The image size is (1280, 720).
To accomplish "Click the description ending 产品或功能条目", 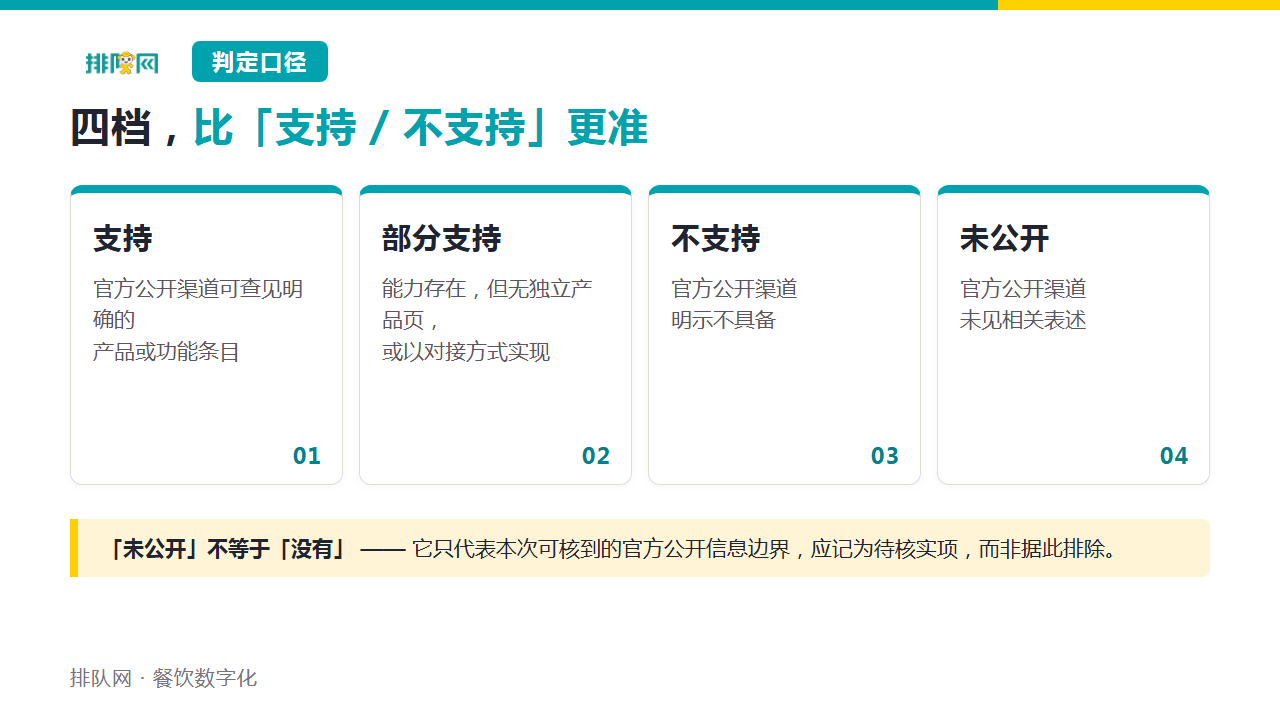I will (198, 320).
